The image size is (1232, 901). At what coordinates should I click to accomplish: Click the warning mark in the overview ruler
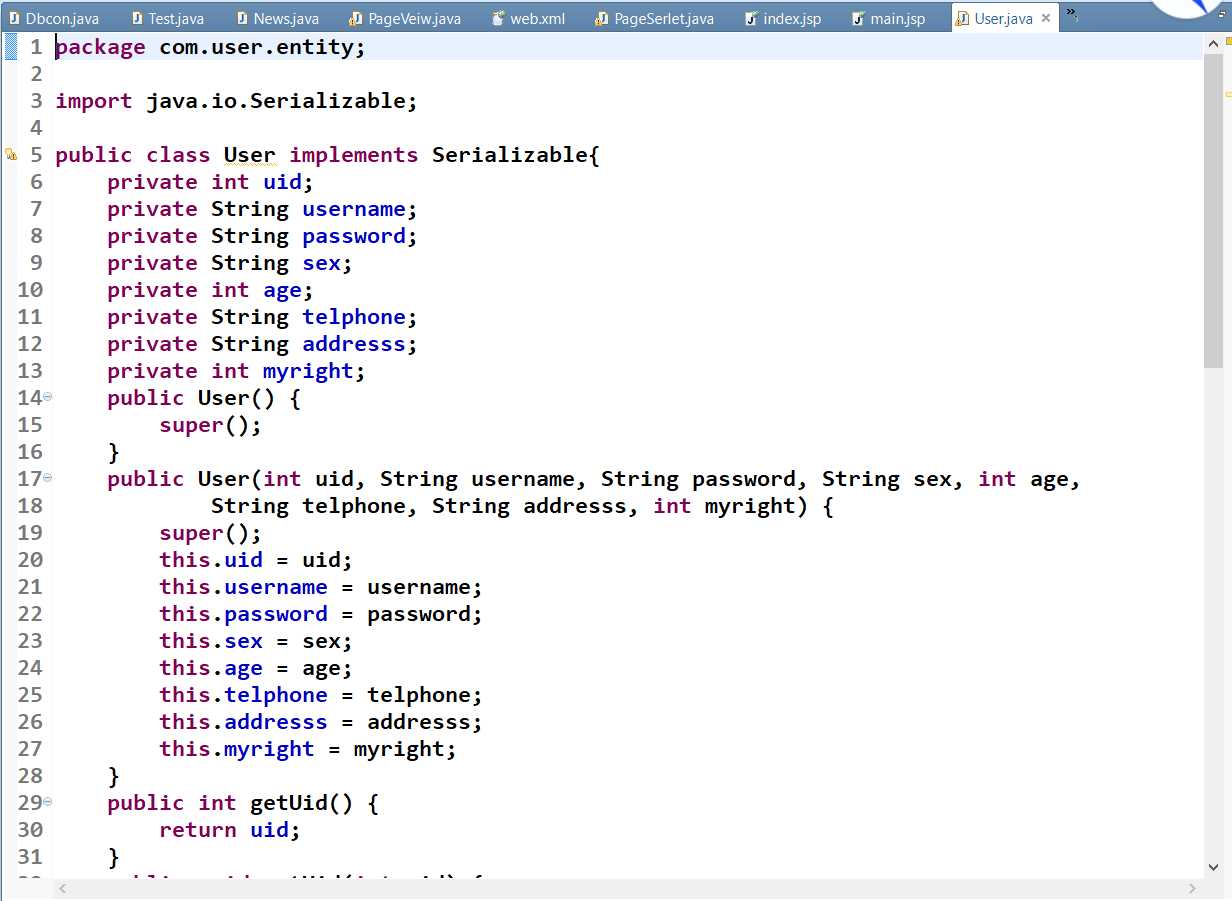1228,94
